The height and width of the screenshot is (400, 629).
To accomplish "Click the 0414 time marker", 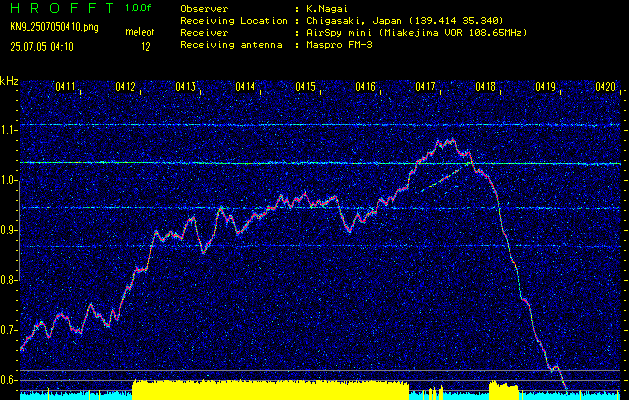I will tap(246, 86).
